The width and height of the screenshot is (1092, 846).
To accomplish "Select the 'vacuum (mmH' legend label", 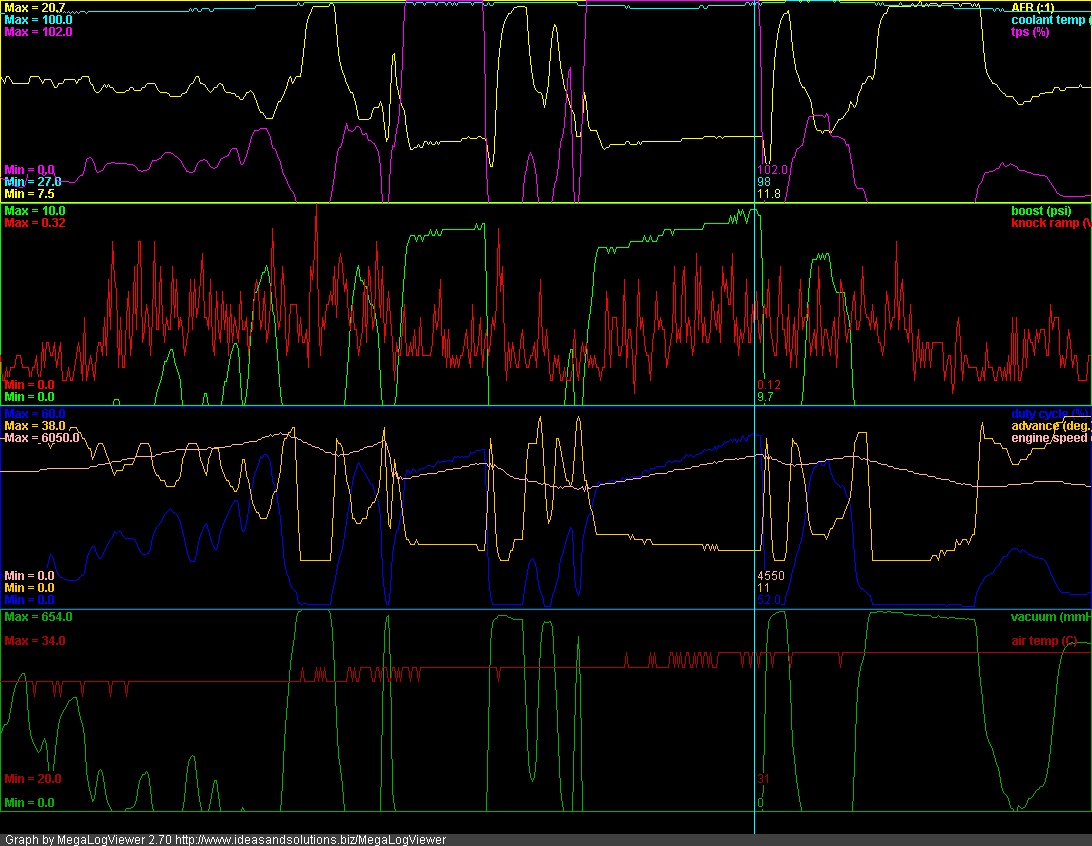I will pos(1051,617).
